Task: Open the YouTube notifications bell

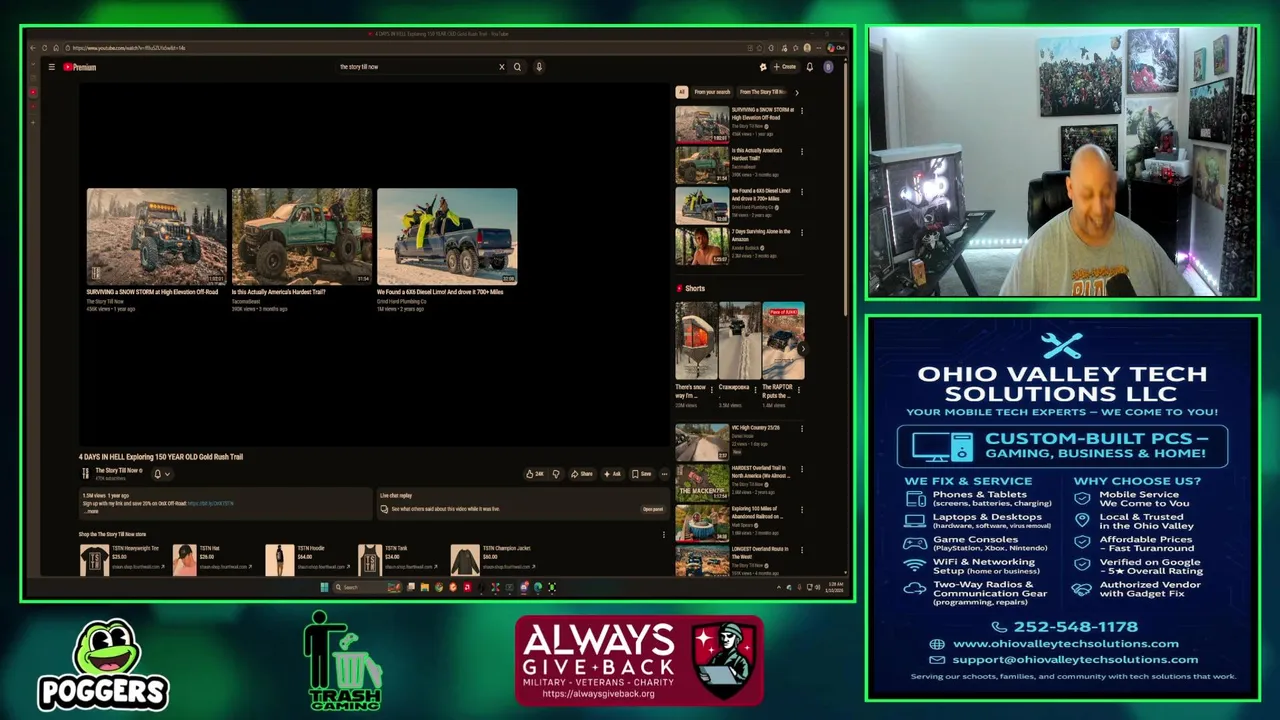Action: pos(809,67)
